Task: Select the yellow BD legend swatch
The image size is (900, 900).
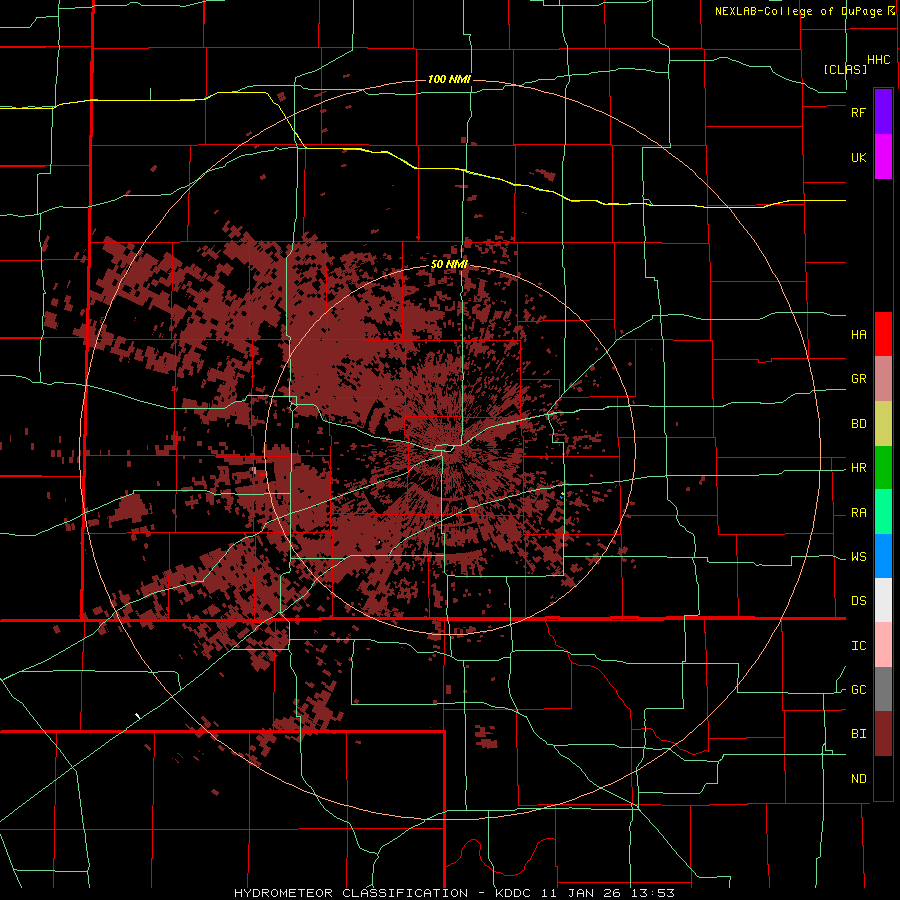Action: (883, 423)
